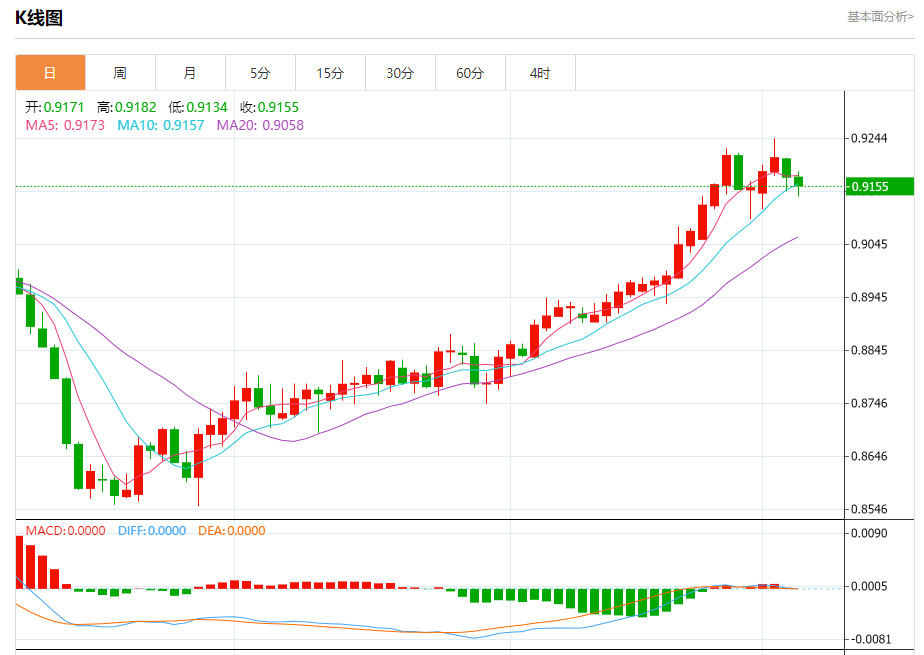The image size is (924, 655).
Task: Click the 低:0.9134 low value
Action: 198,107
